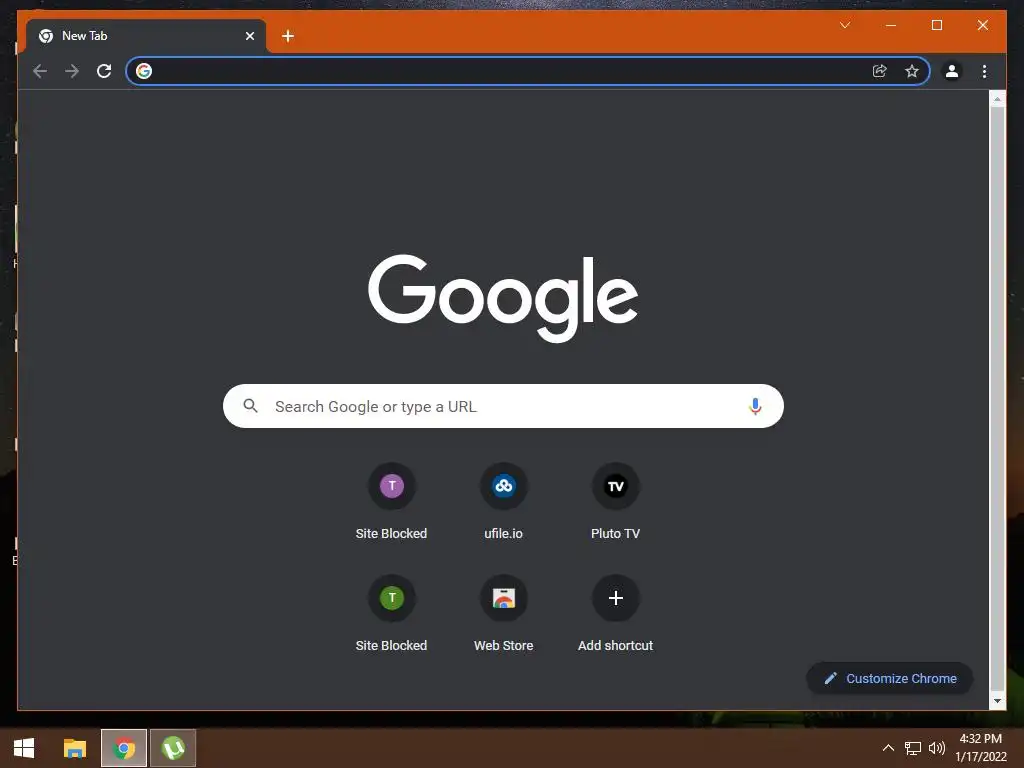Bookmark this tab with the star icon

(x=912, y=71)
